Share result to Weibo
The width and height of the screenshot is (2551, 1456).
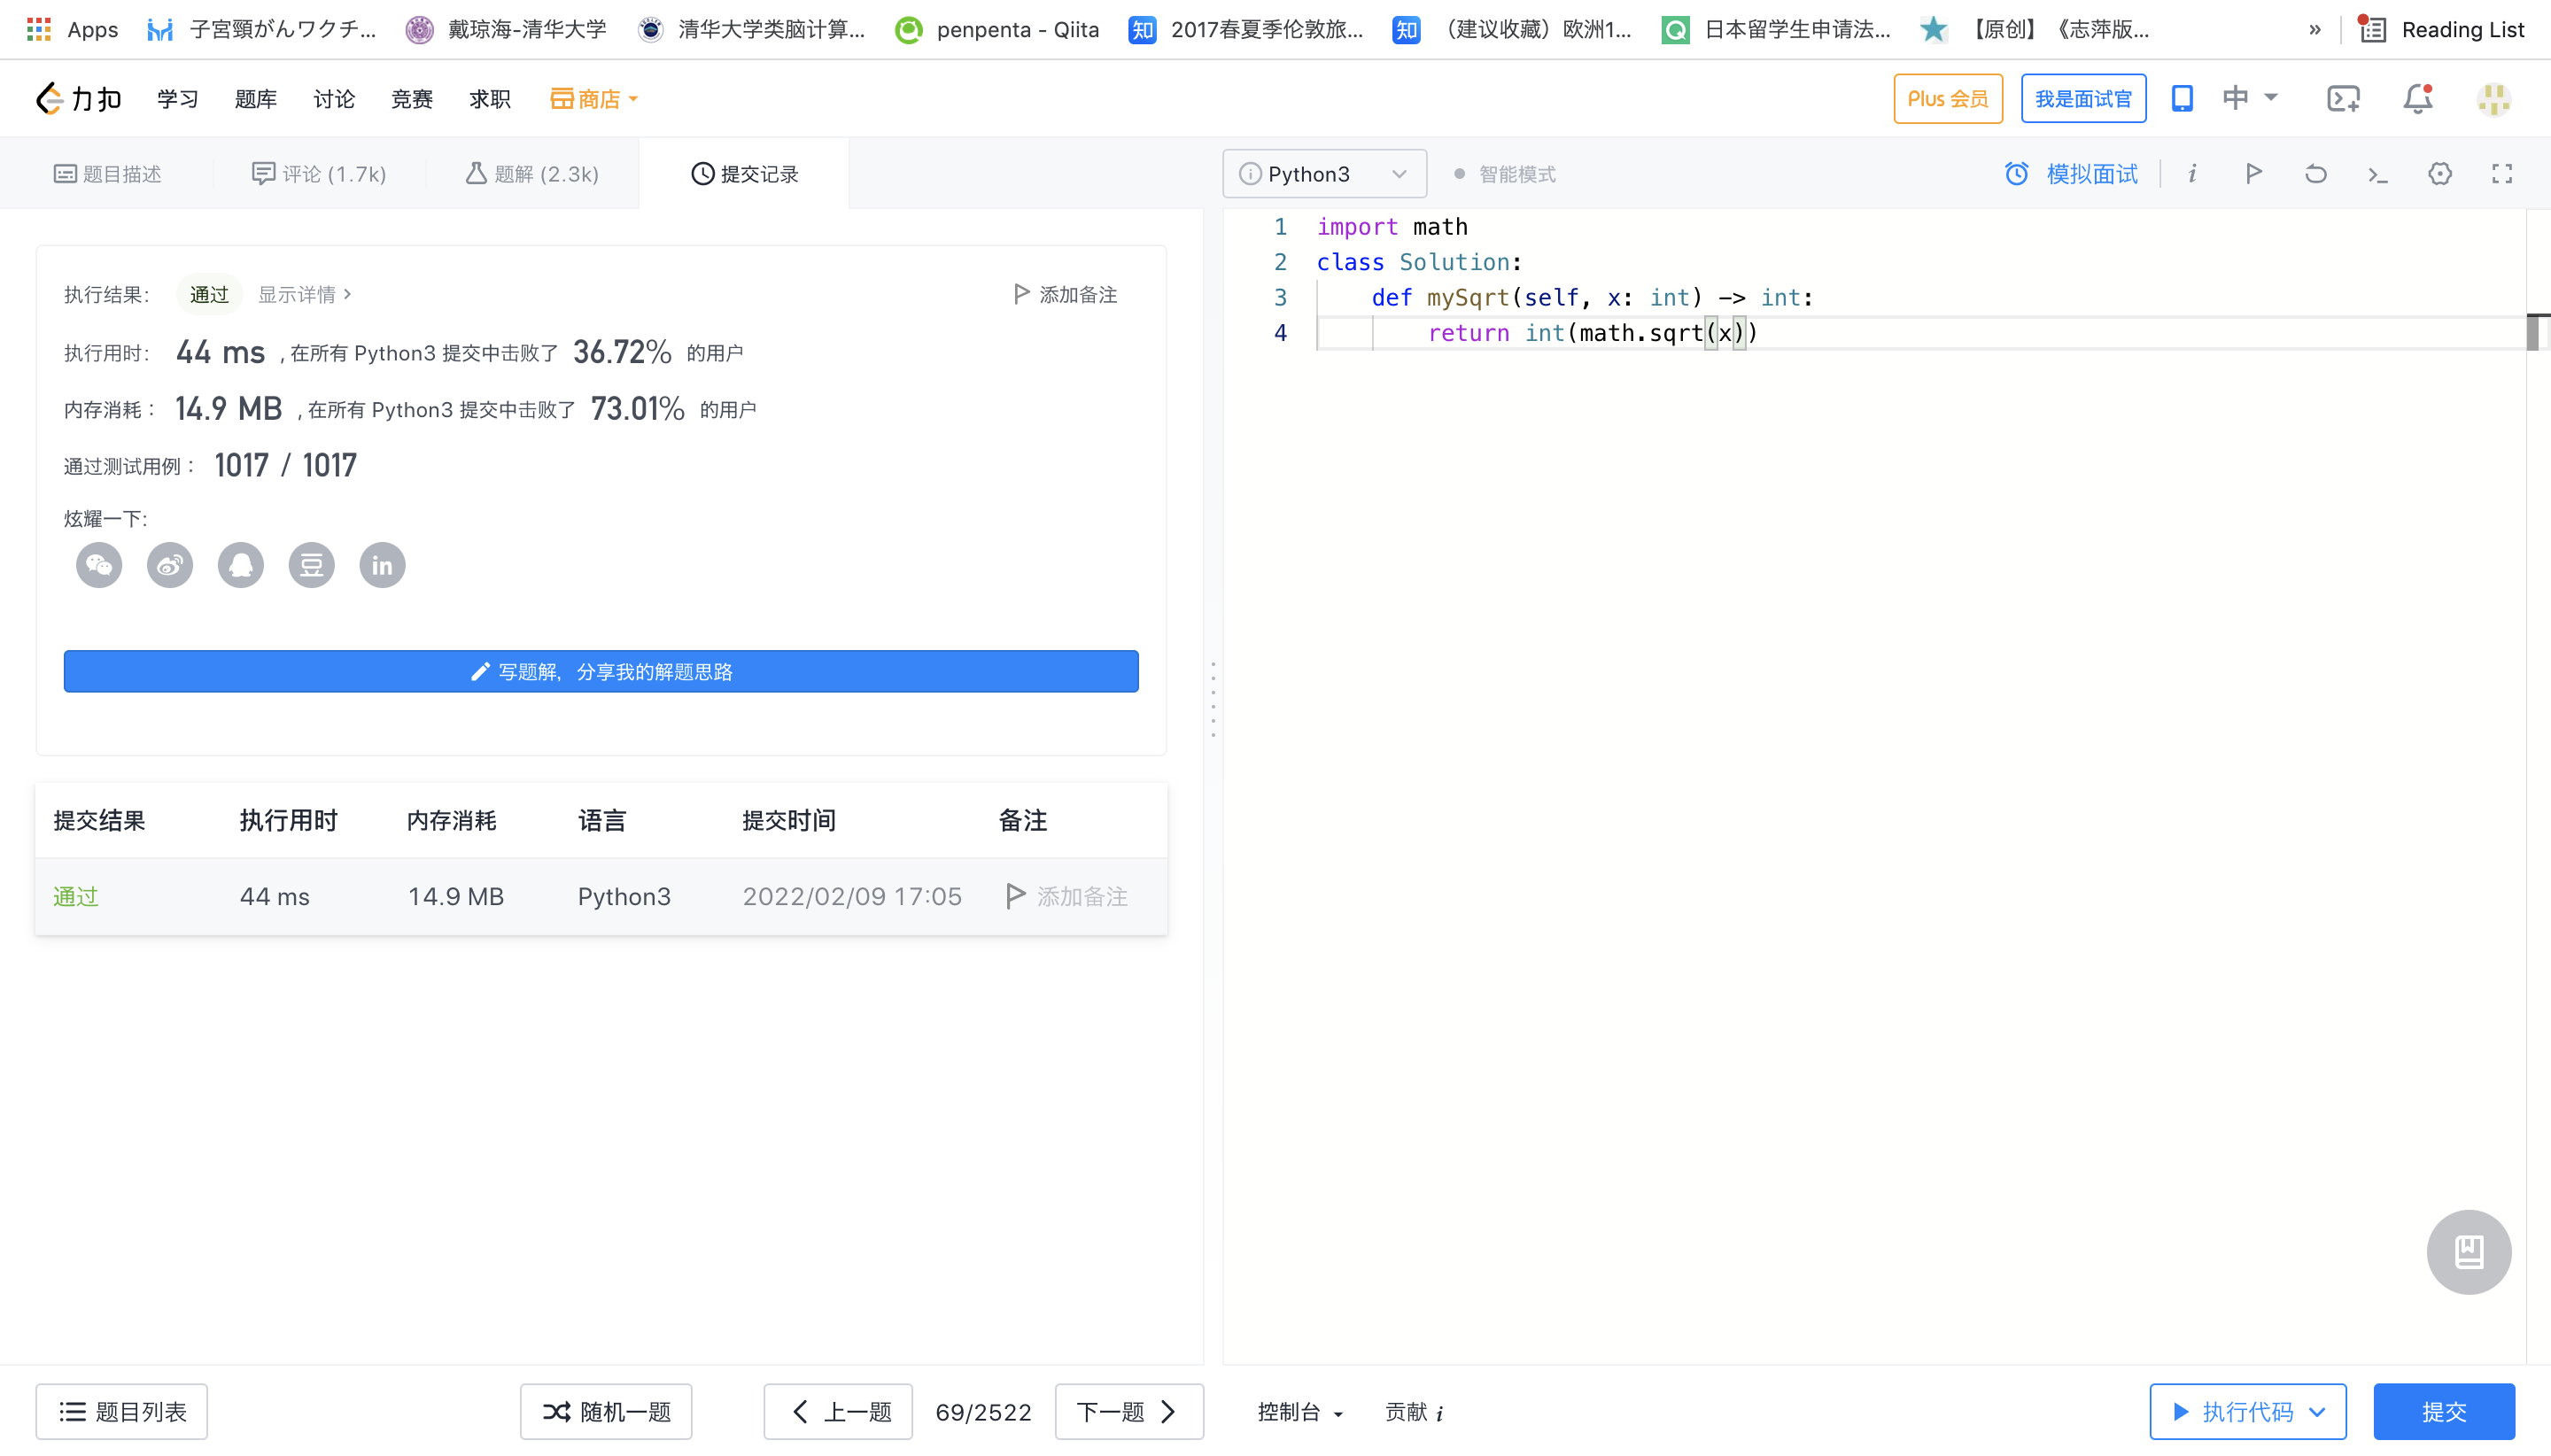coord(170,565)
